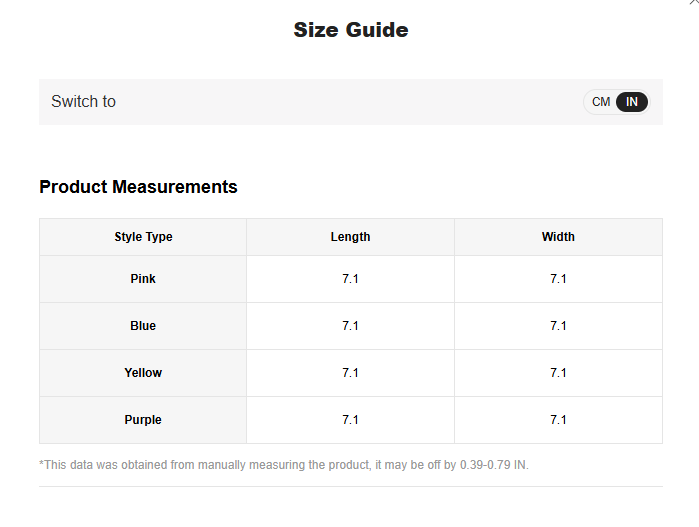Screen dimensions: 699x527
Task: Click the Width value for Purple
Action: pos(558,420)
